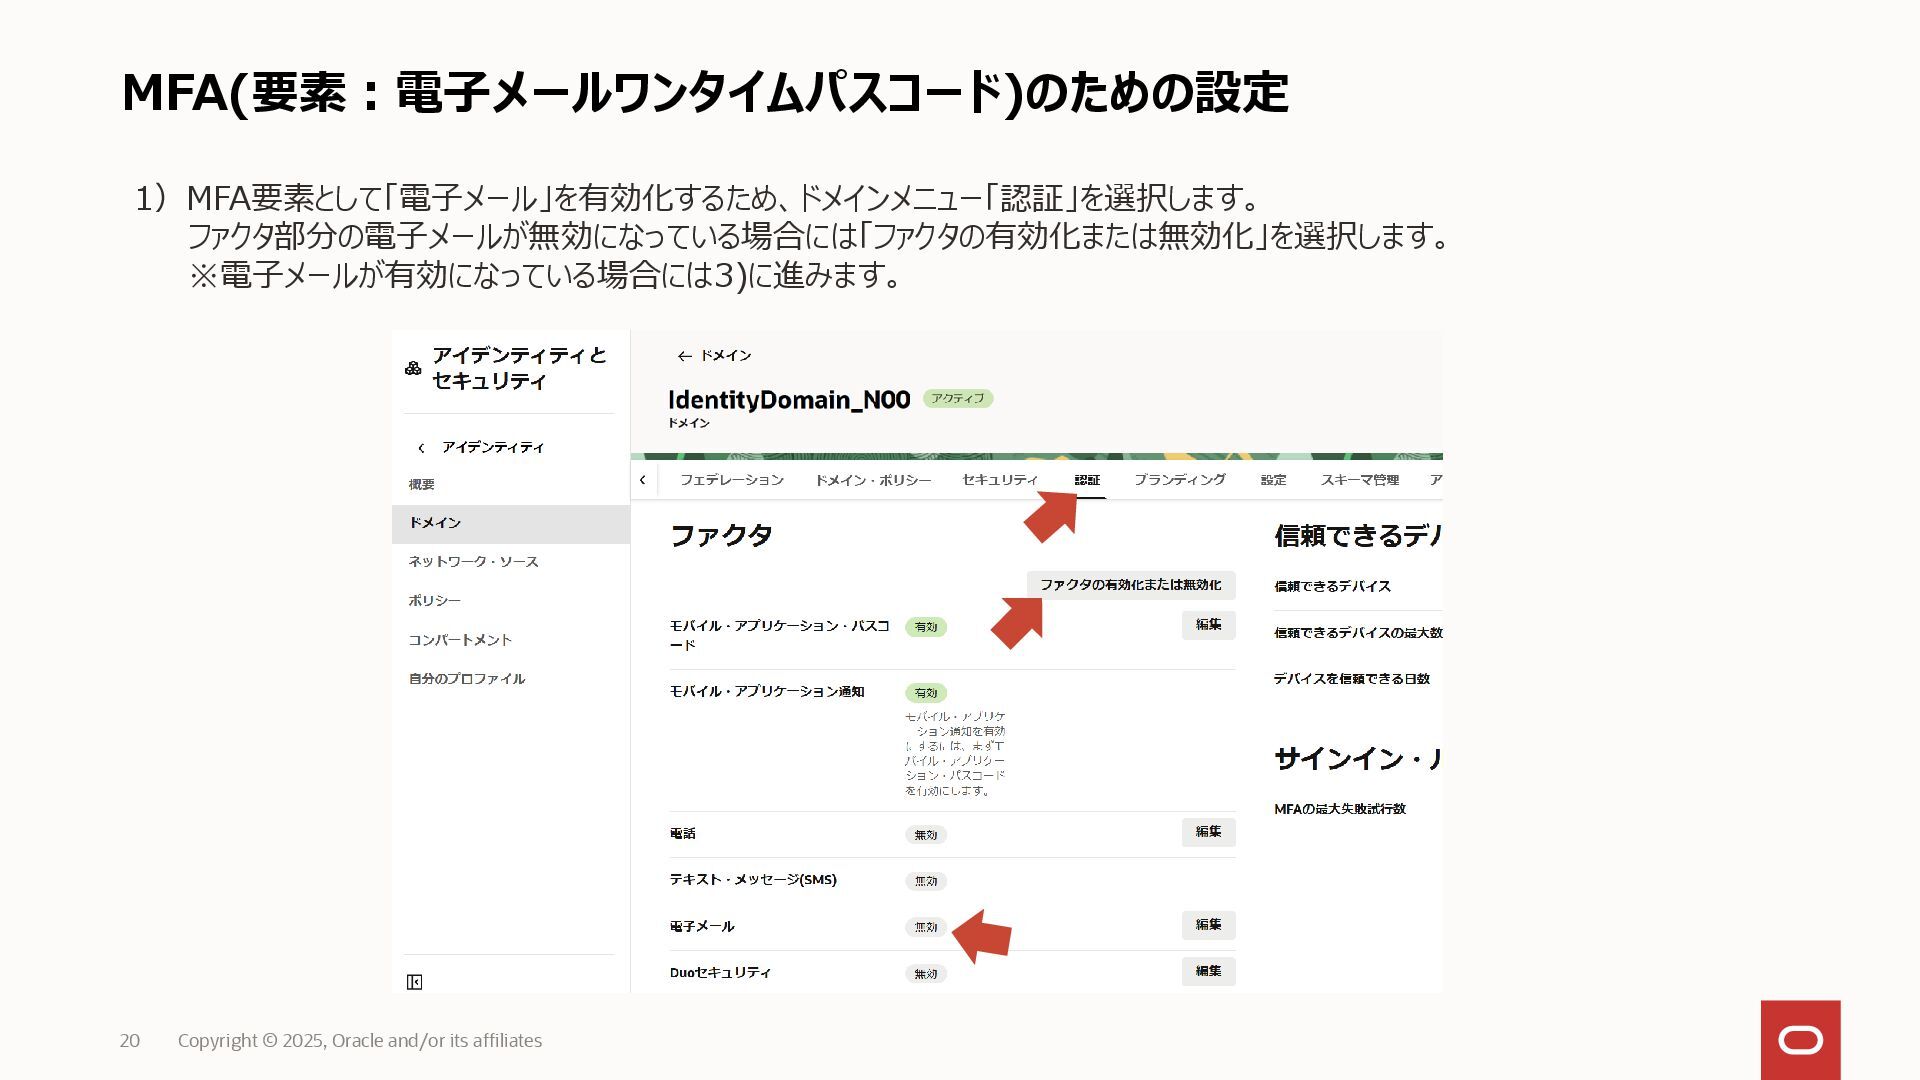
Task: Open the 設定 tab
Action: point(1273,480)
